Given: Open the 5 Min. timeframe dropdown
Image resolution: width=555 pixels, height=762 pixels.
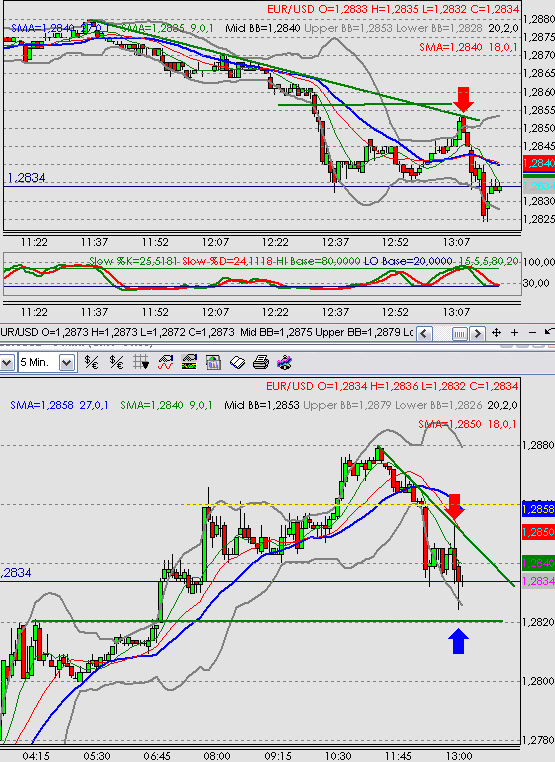Looking at the screenshot, I should 67,363.
